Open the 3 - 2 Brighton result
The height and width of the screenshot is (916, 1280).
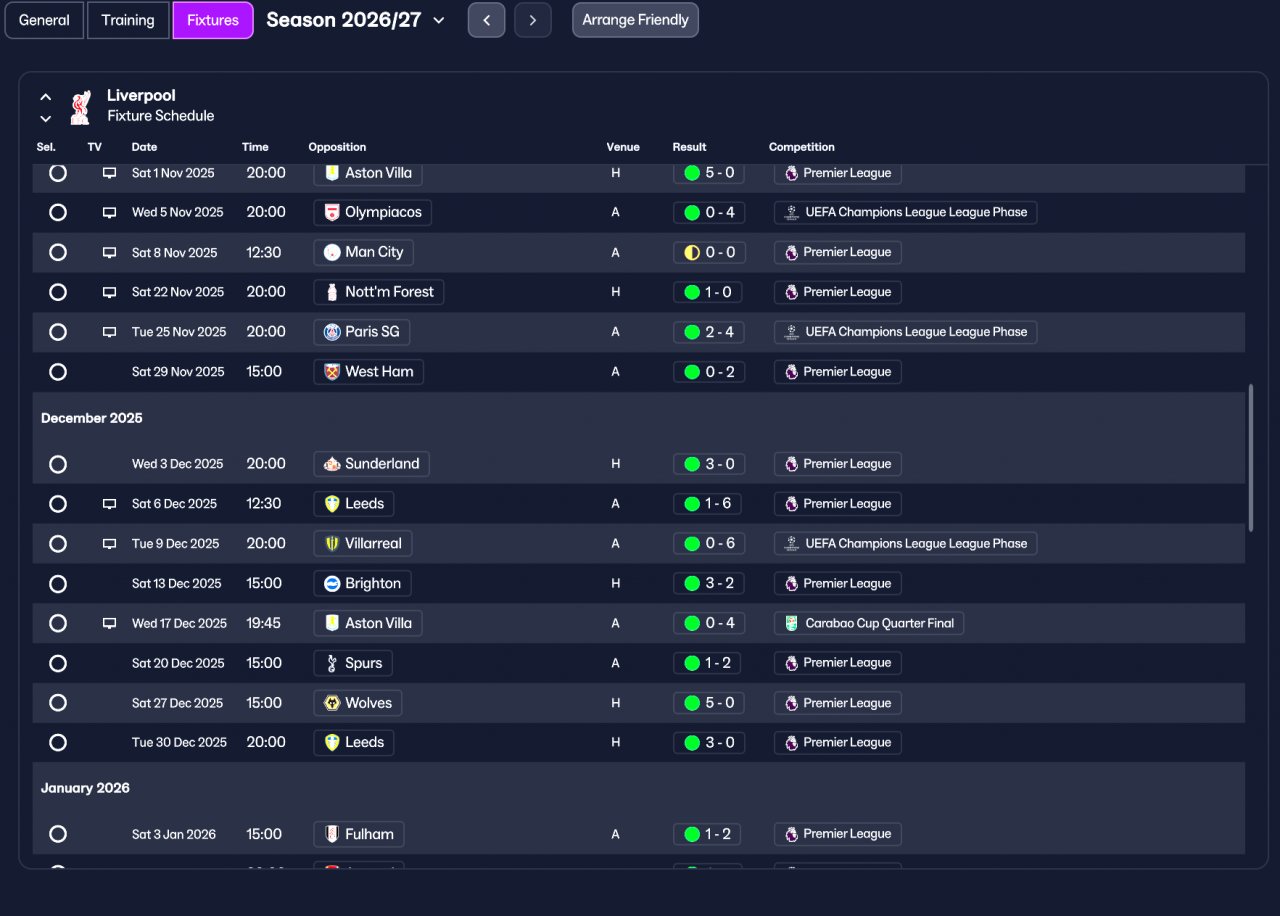tap(708, 584)
